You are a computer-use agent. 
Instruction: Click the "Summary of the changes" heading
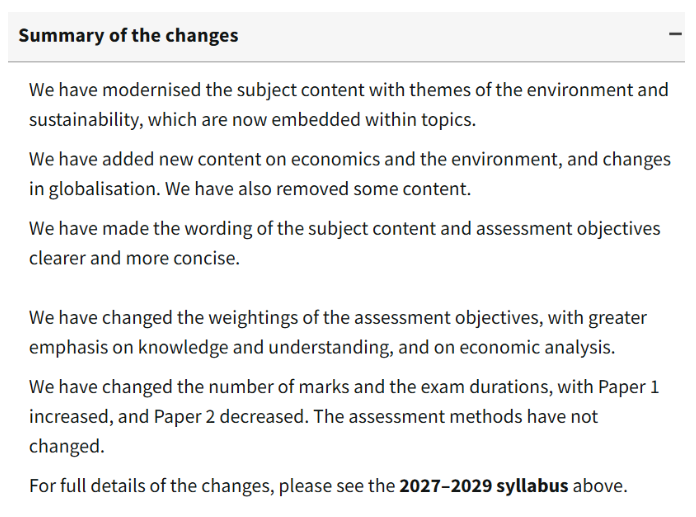click(x=128, y=36)
